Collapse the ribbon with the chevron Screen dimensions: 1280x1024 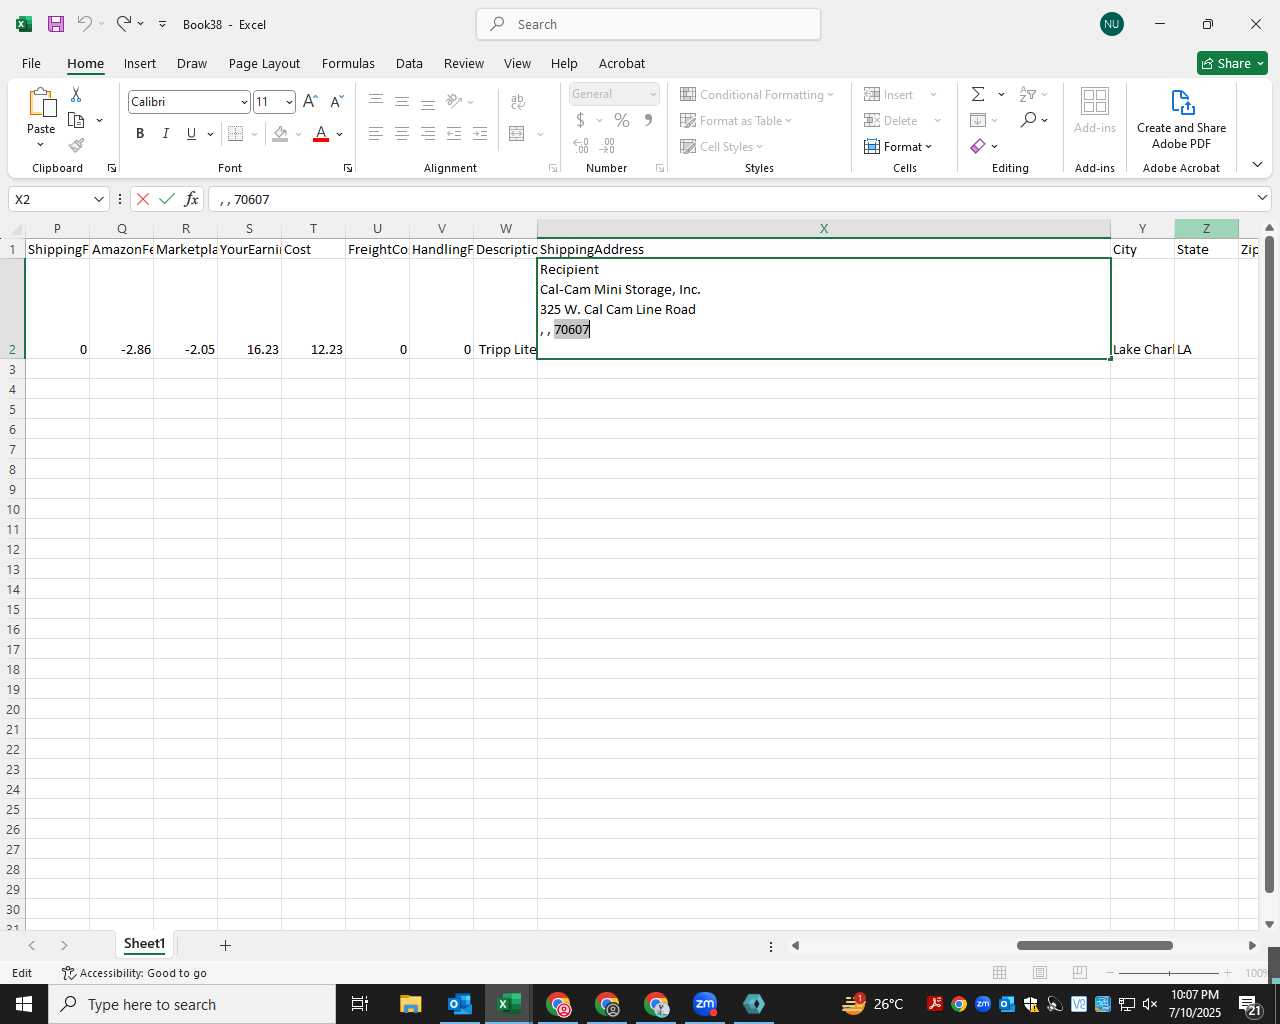pyautogui.click(x=1257, y=164)
